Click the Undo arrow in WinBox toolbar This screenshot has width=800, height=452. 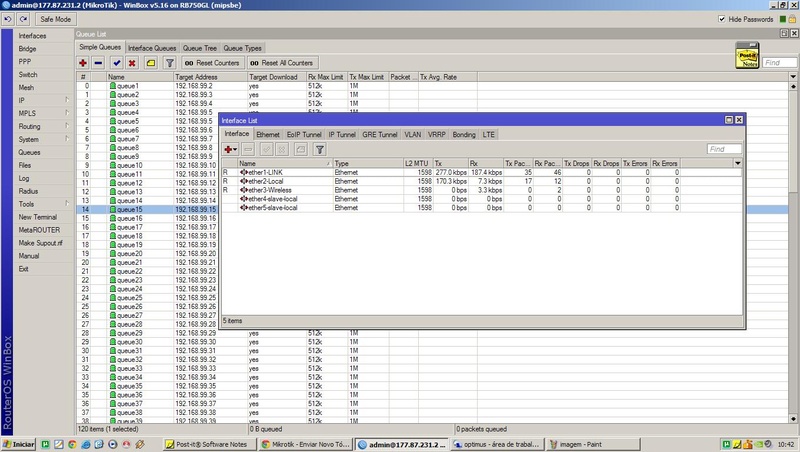(8, 19)
